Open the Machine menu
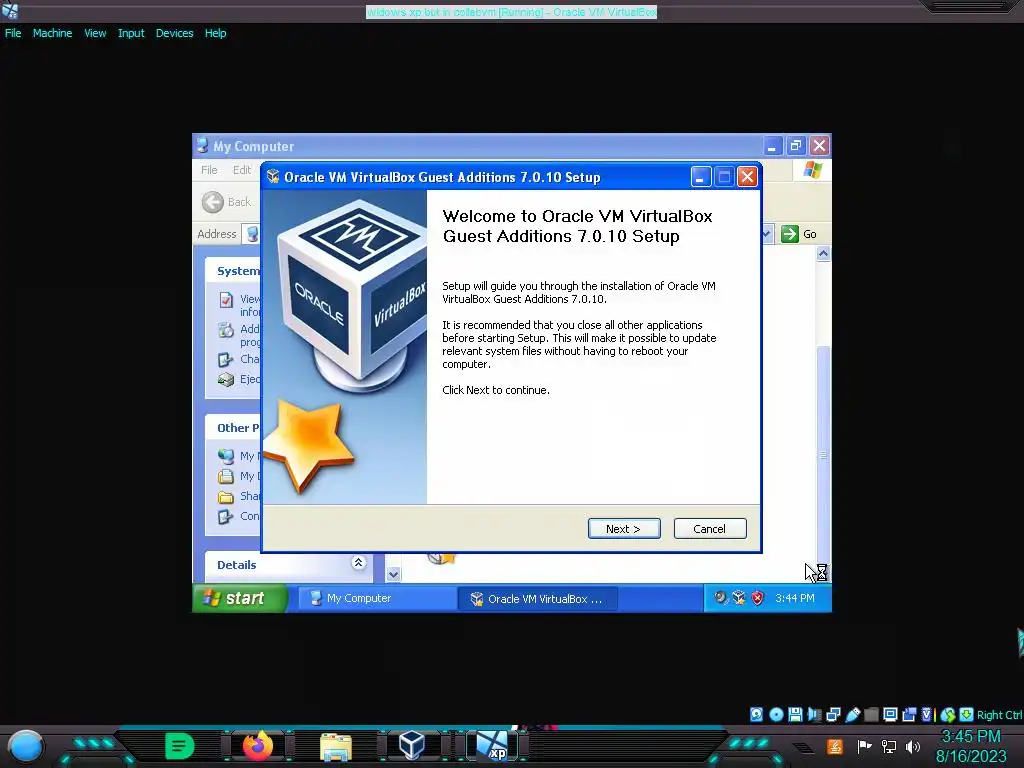 tap(52, 33)
